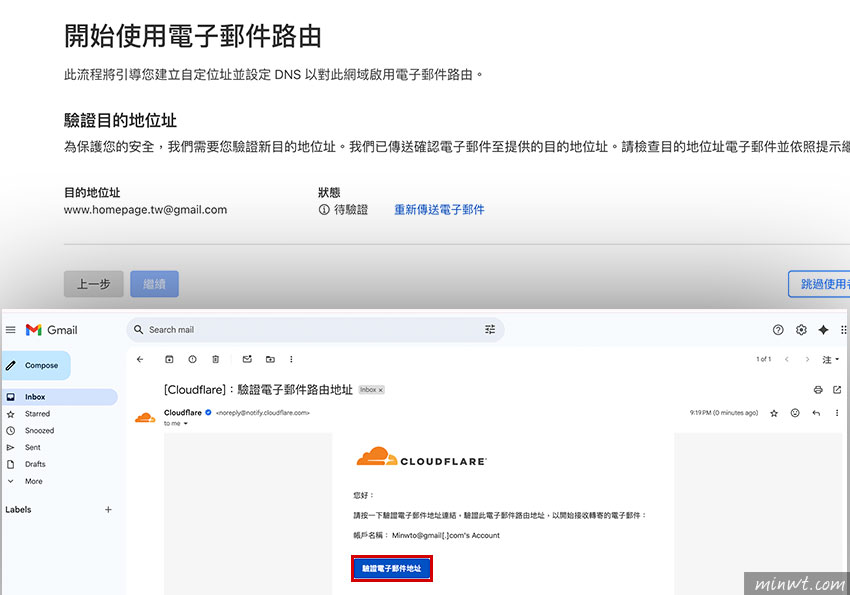
Task: Click sender address noreply@notify.cloudflare.com
Action: 263,413
